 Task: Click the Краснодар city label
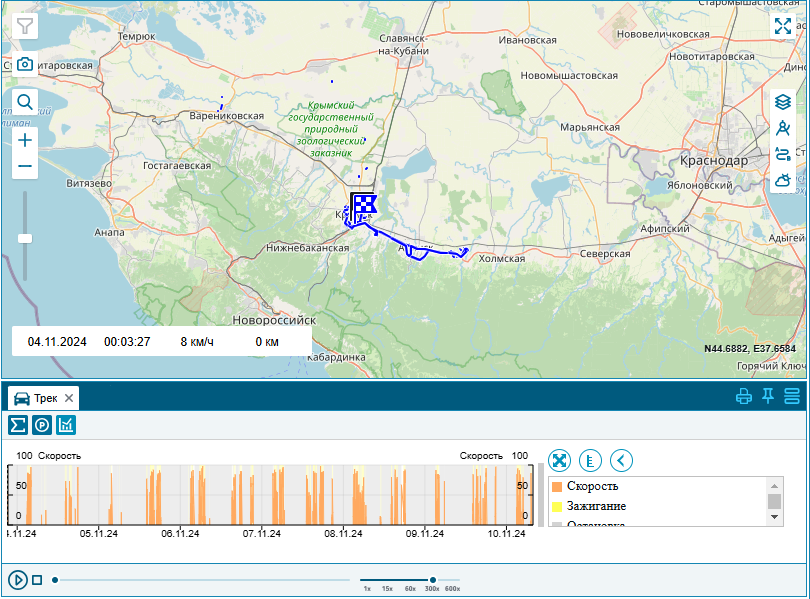[x=714, y=161]
